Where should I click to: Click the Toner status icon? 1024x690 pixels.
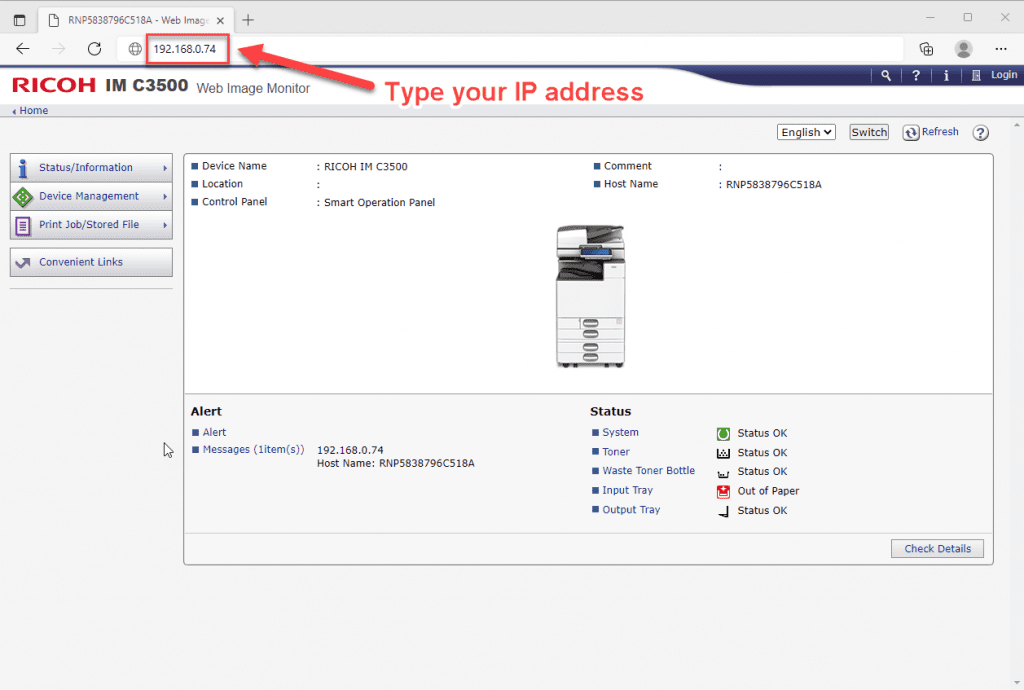pos(723,453)
